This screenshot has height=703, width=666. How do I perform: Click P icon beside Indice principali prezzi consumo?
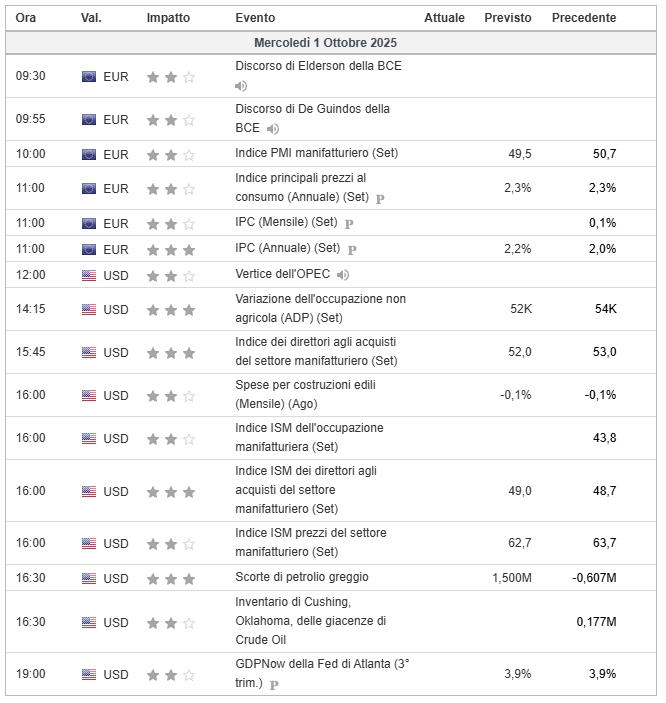click(x=380, y=199)
